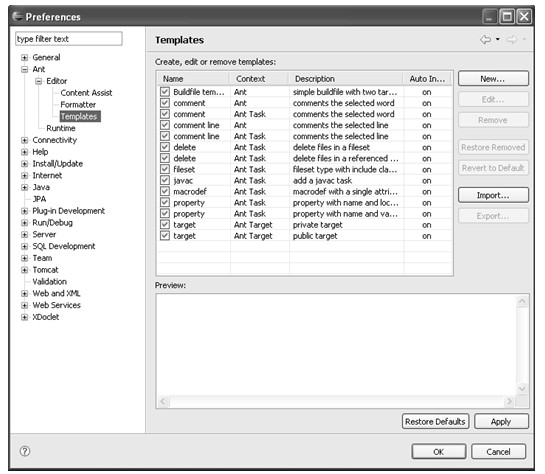The height and width of the screenshot is (474, 545).
Task: Click the Auto In... column header
Action: 427,79
